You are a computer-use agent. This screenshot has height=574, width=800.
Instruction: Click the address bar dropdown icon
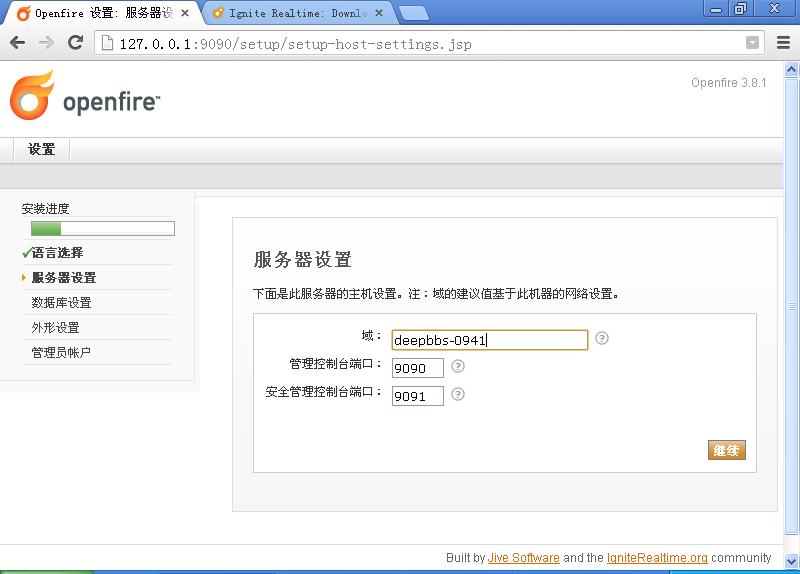(752, 43)
